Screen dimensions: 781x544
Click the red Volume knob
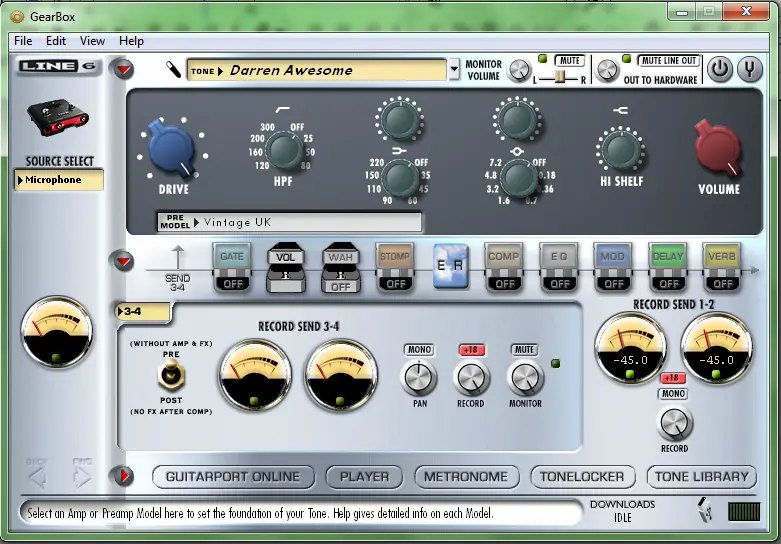point(719,148)
